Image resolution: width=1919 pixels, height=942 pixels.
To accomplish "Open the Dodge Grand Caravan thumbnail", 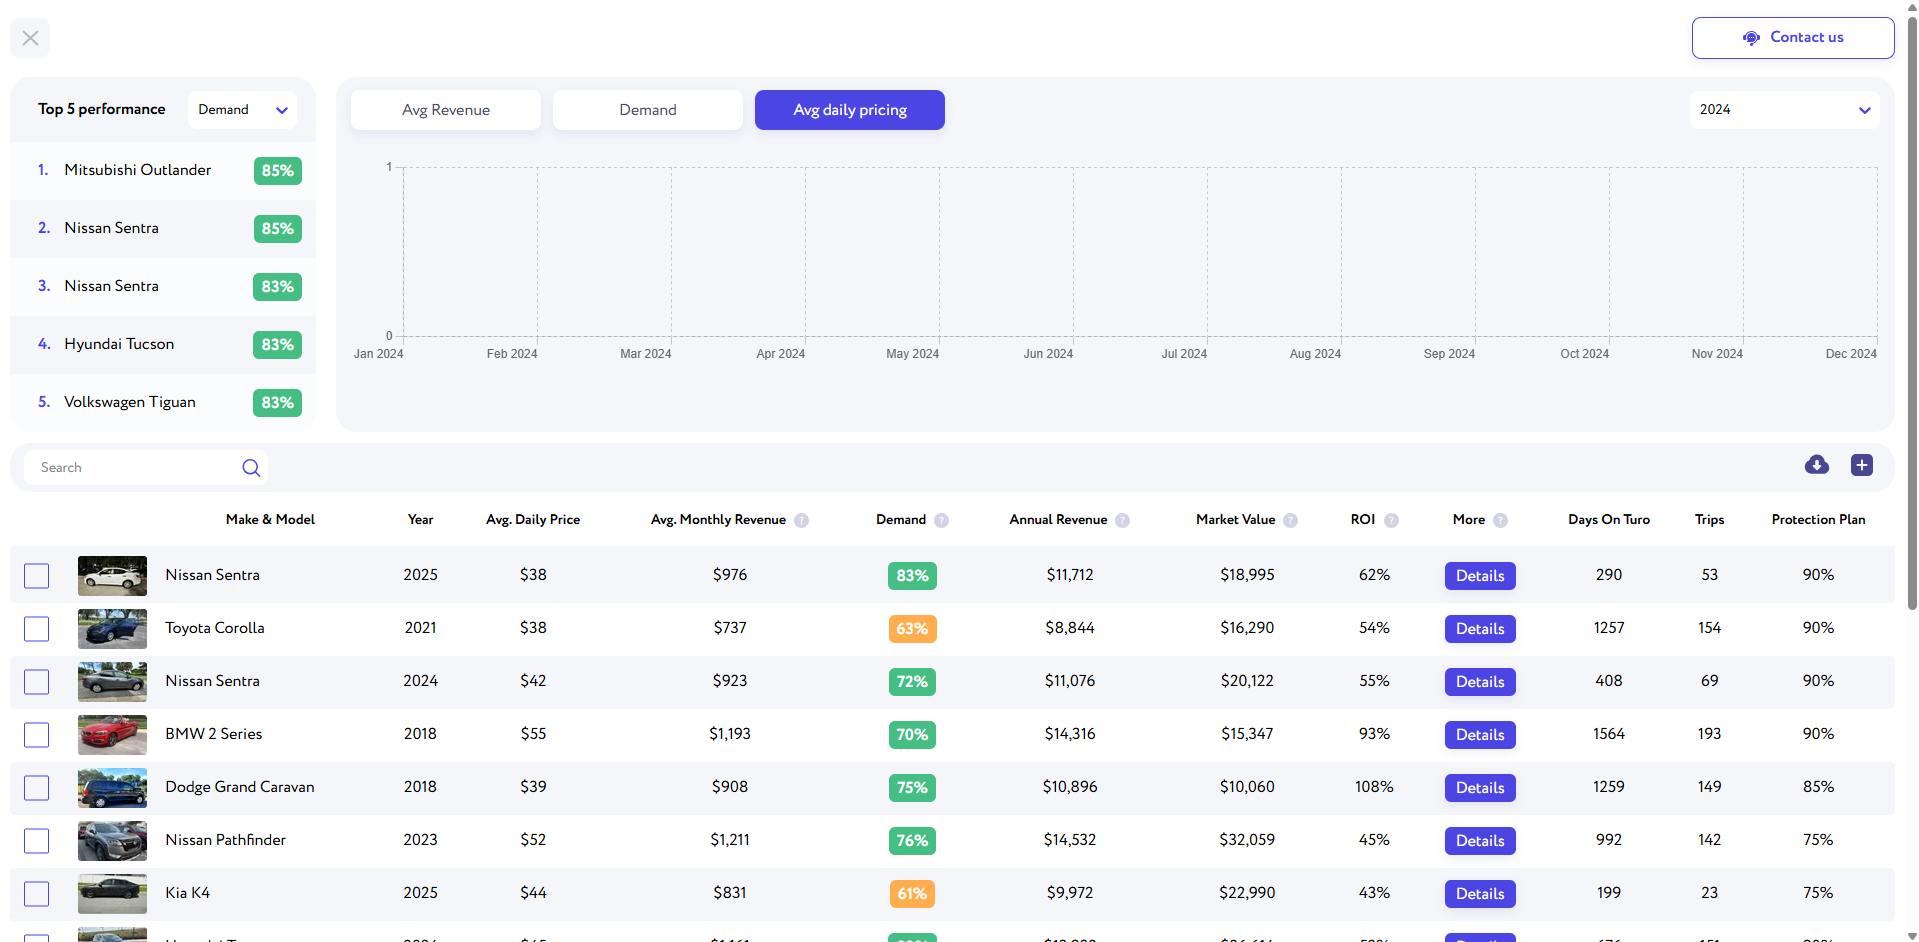I will pos(112,788).
